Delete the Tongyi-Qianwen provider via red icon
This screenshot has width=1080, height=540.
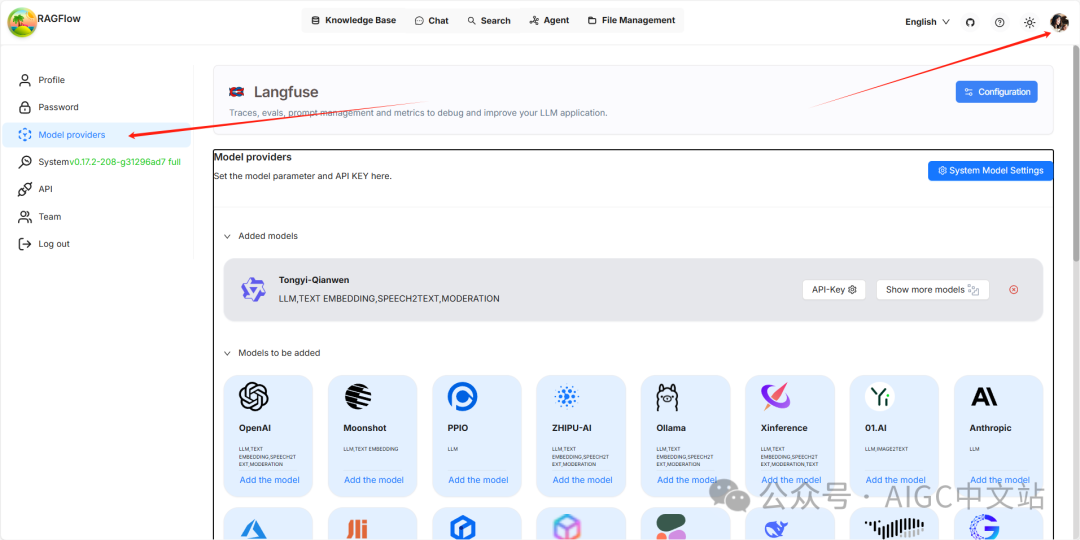(1013, 290)
